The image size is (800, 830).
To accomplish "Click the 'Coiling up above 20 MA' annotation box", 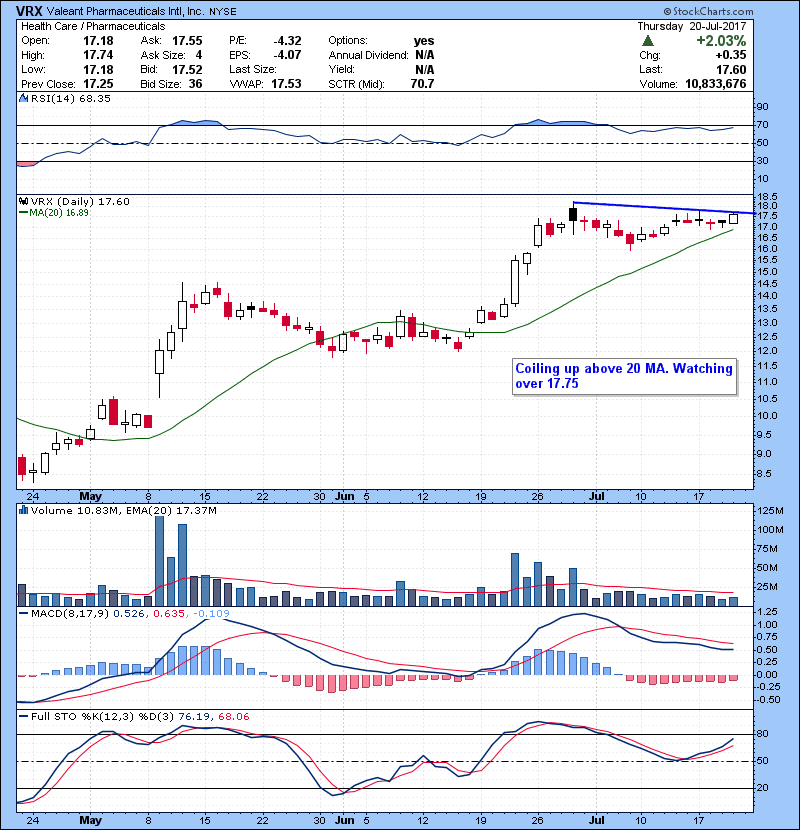I will click(x=624, y=376).
